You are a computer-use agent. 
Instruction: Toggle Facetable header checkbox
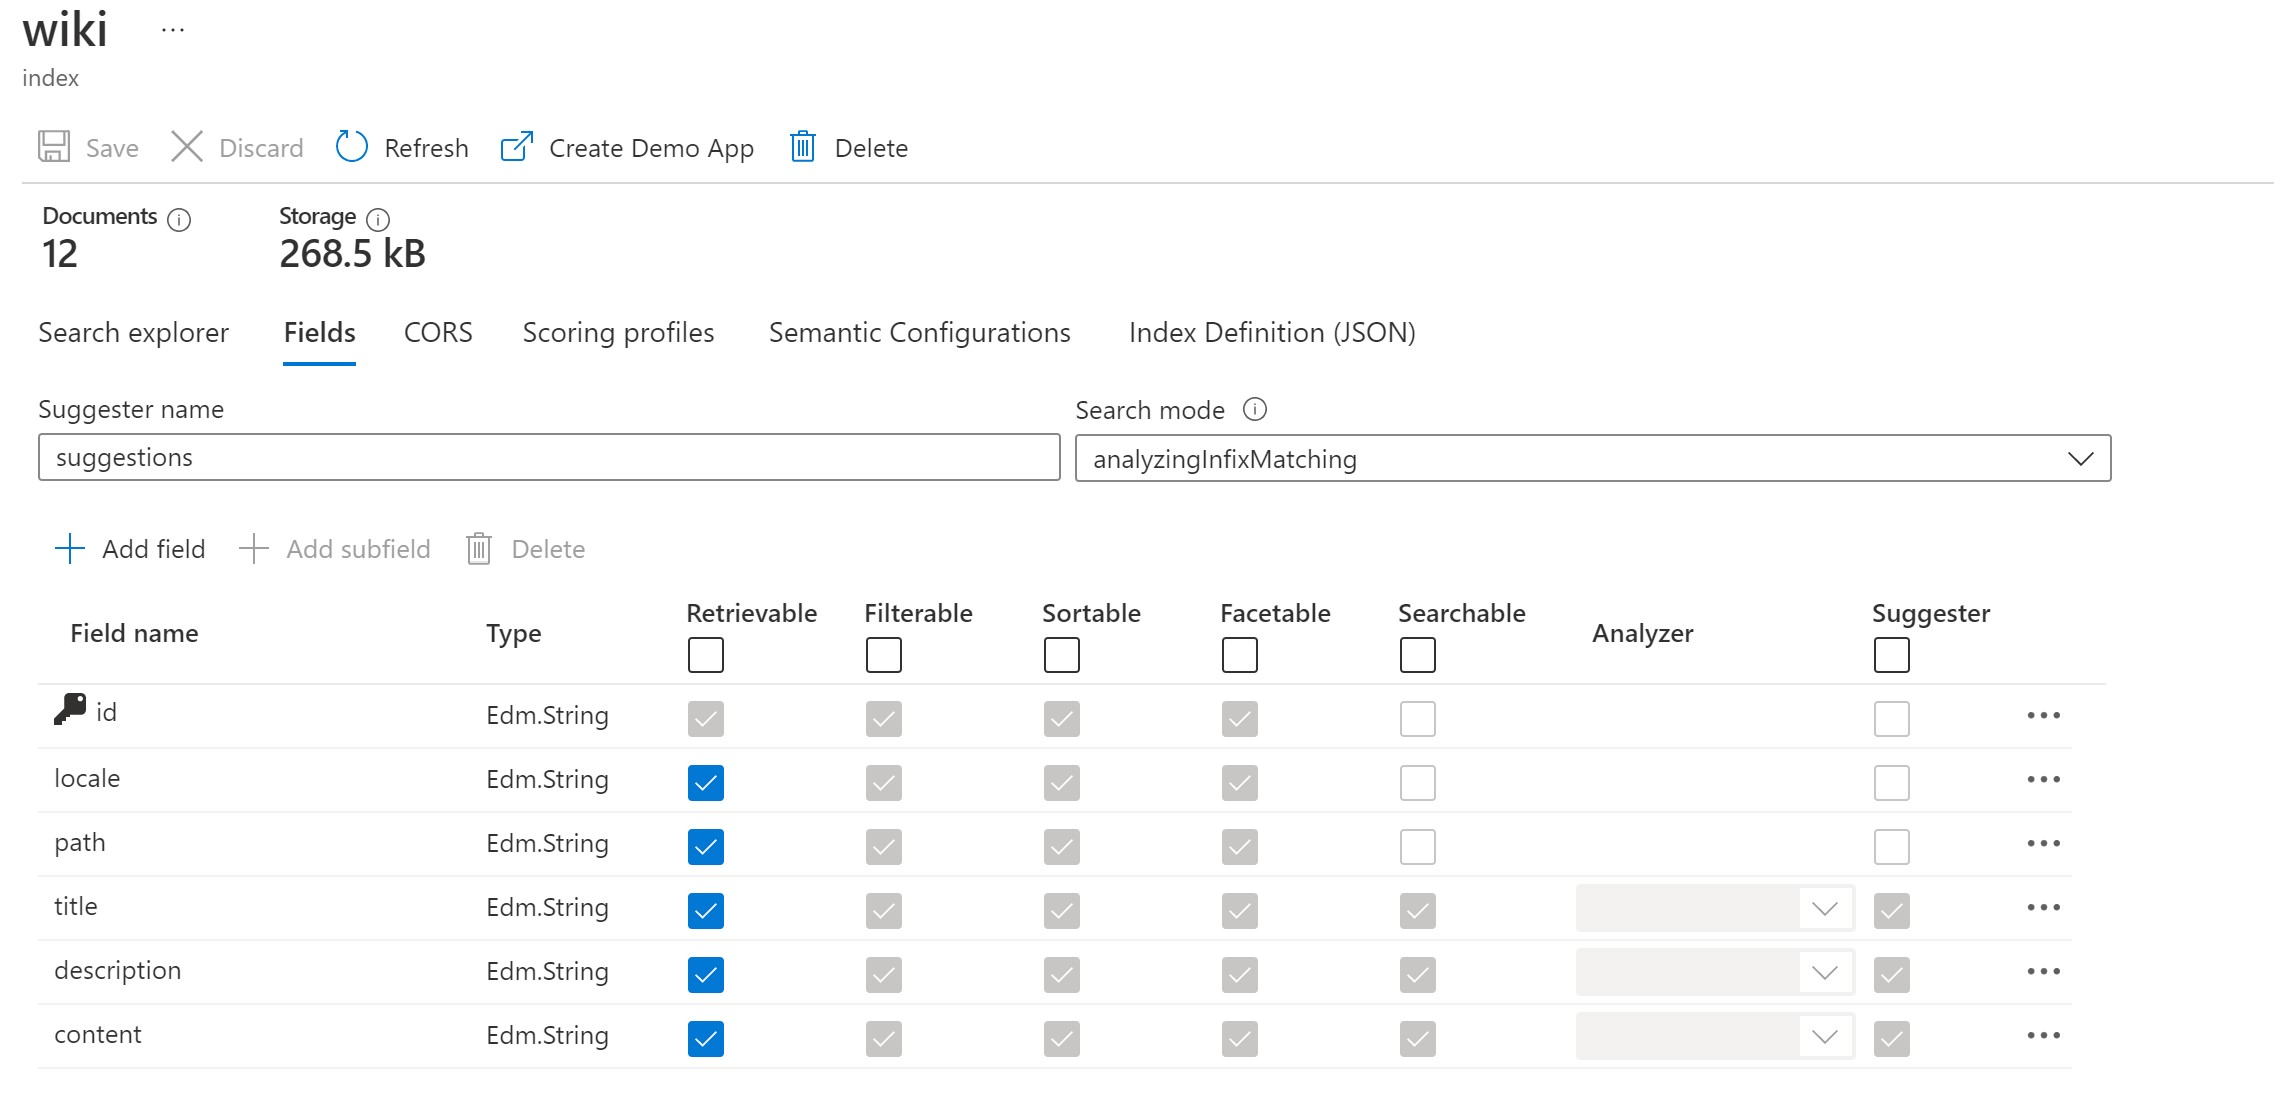point(1240,655)
